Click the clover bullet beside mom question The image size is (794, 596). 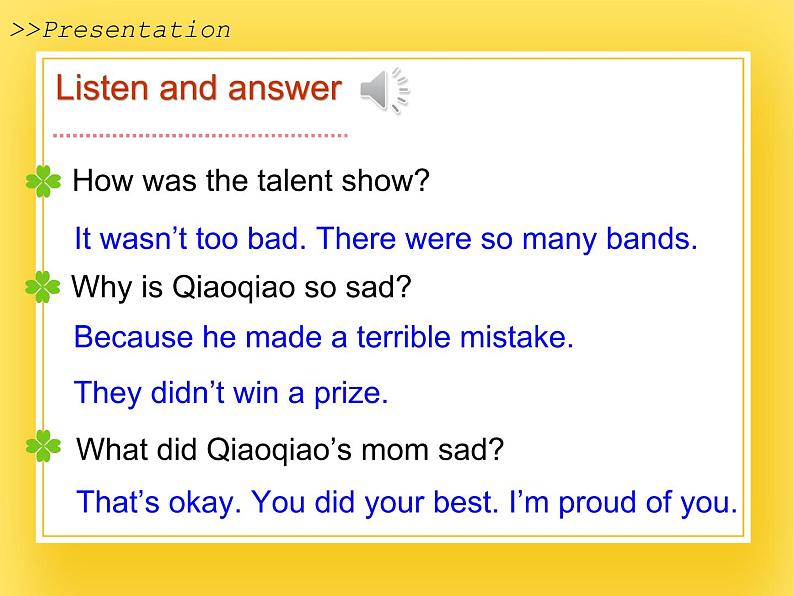point(43,446)
